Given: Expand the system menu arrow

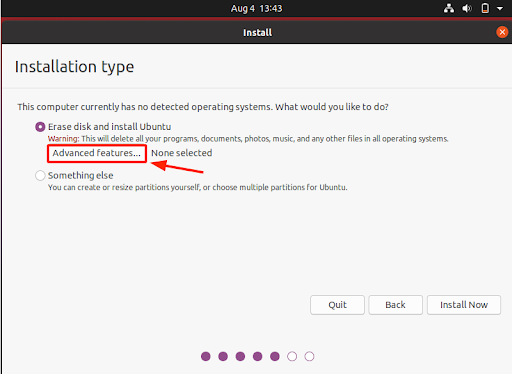Looking at the screenshot, I should [500, 9].
